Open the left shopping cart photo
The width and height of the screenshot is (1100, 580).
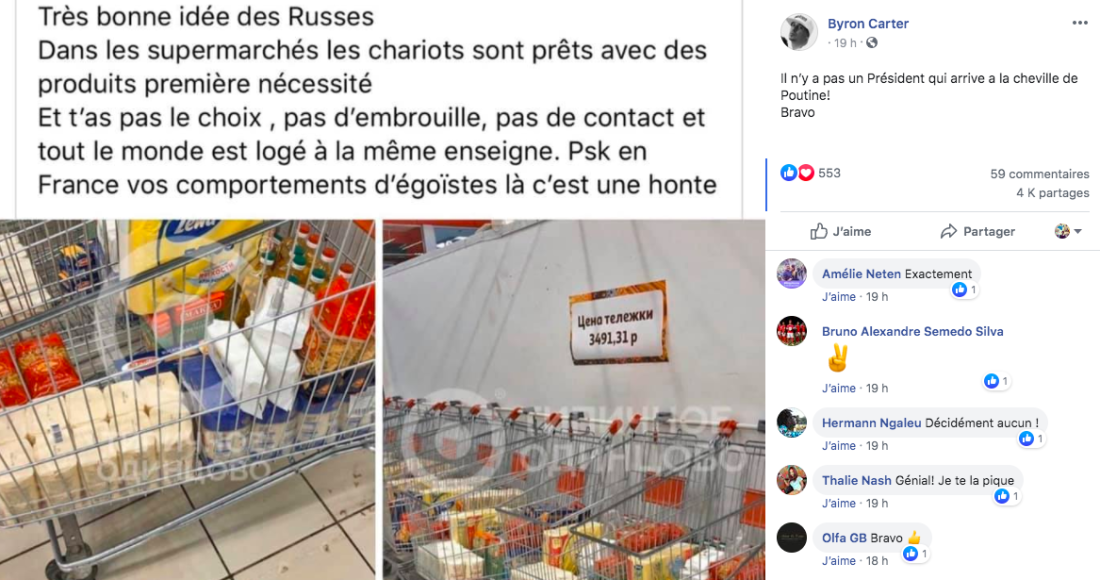187,399
